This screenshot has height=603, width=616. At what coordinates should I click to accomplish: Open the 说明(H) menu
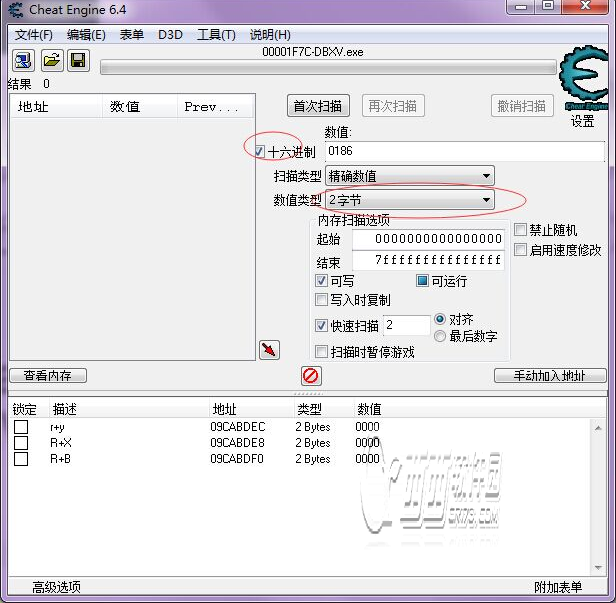tap(270, 35)
